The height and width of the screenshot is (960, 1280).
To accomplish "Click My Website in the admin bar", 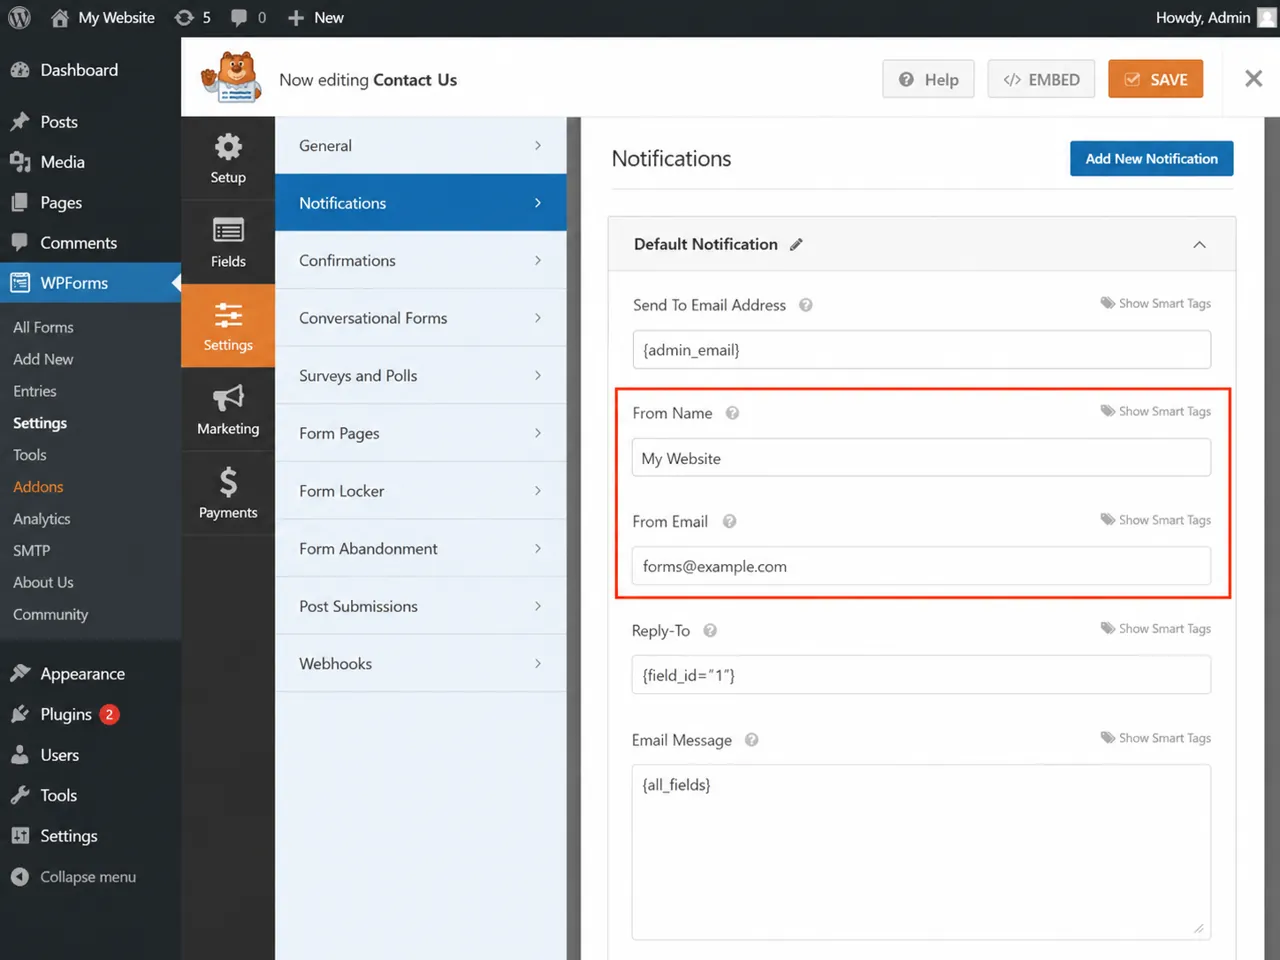I will coord(103,18).
